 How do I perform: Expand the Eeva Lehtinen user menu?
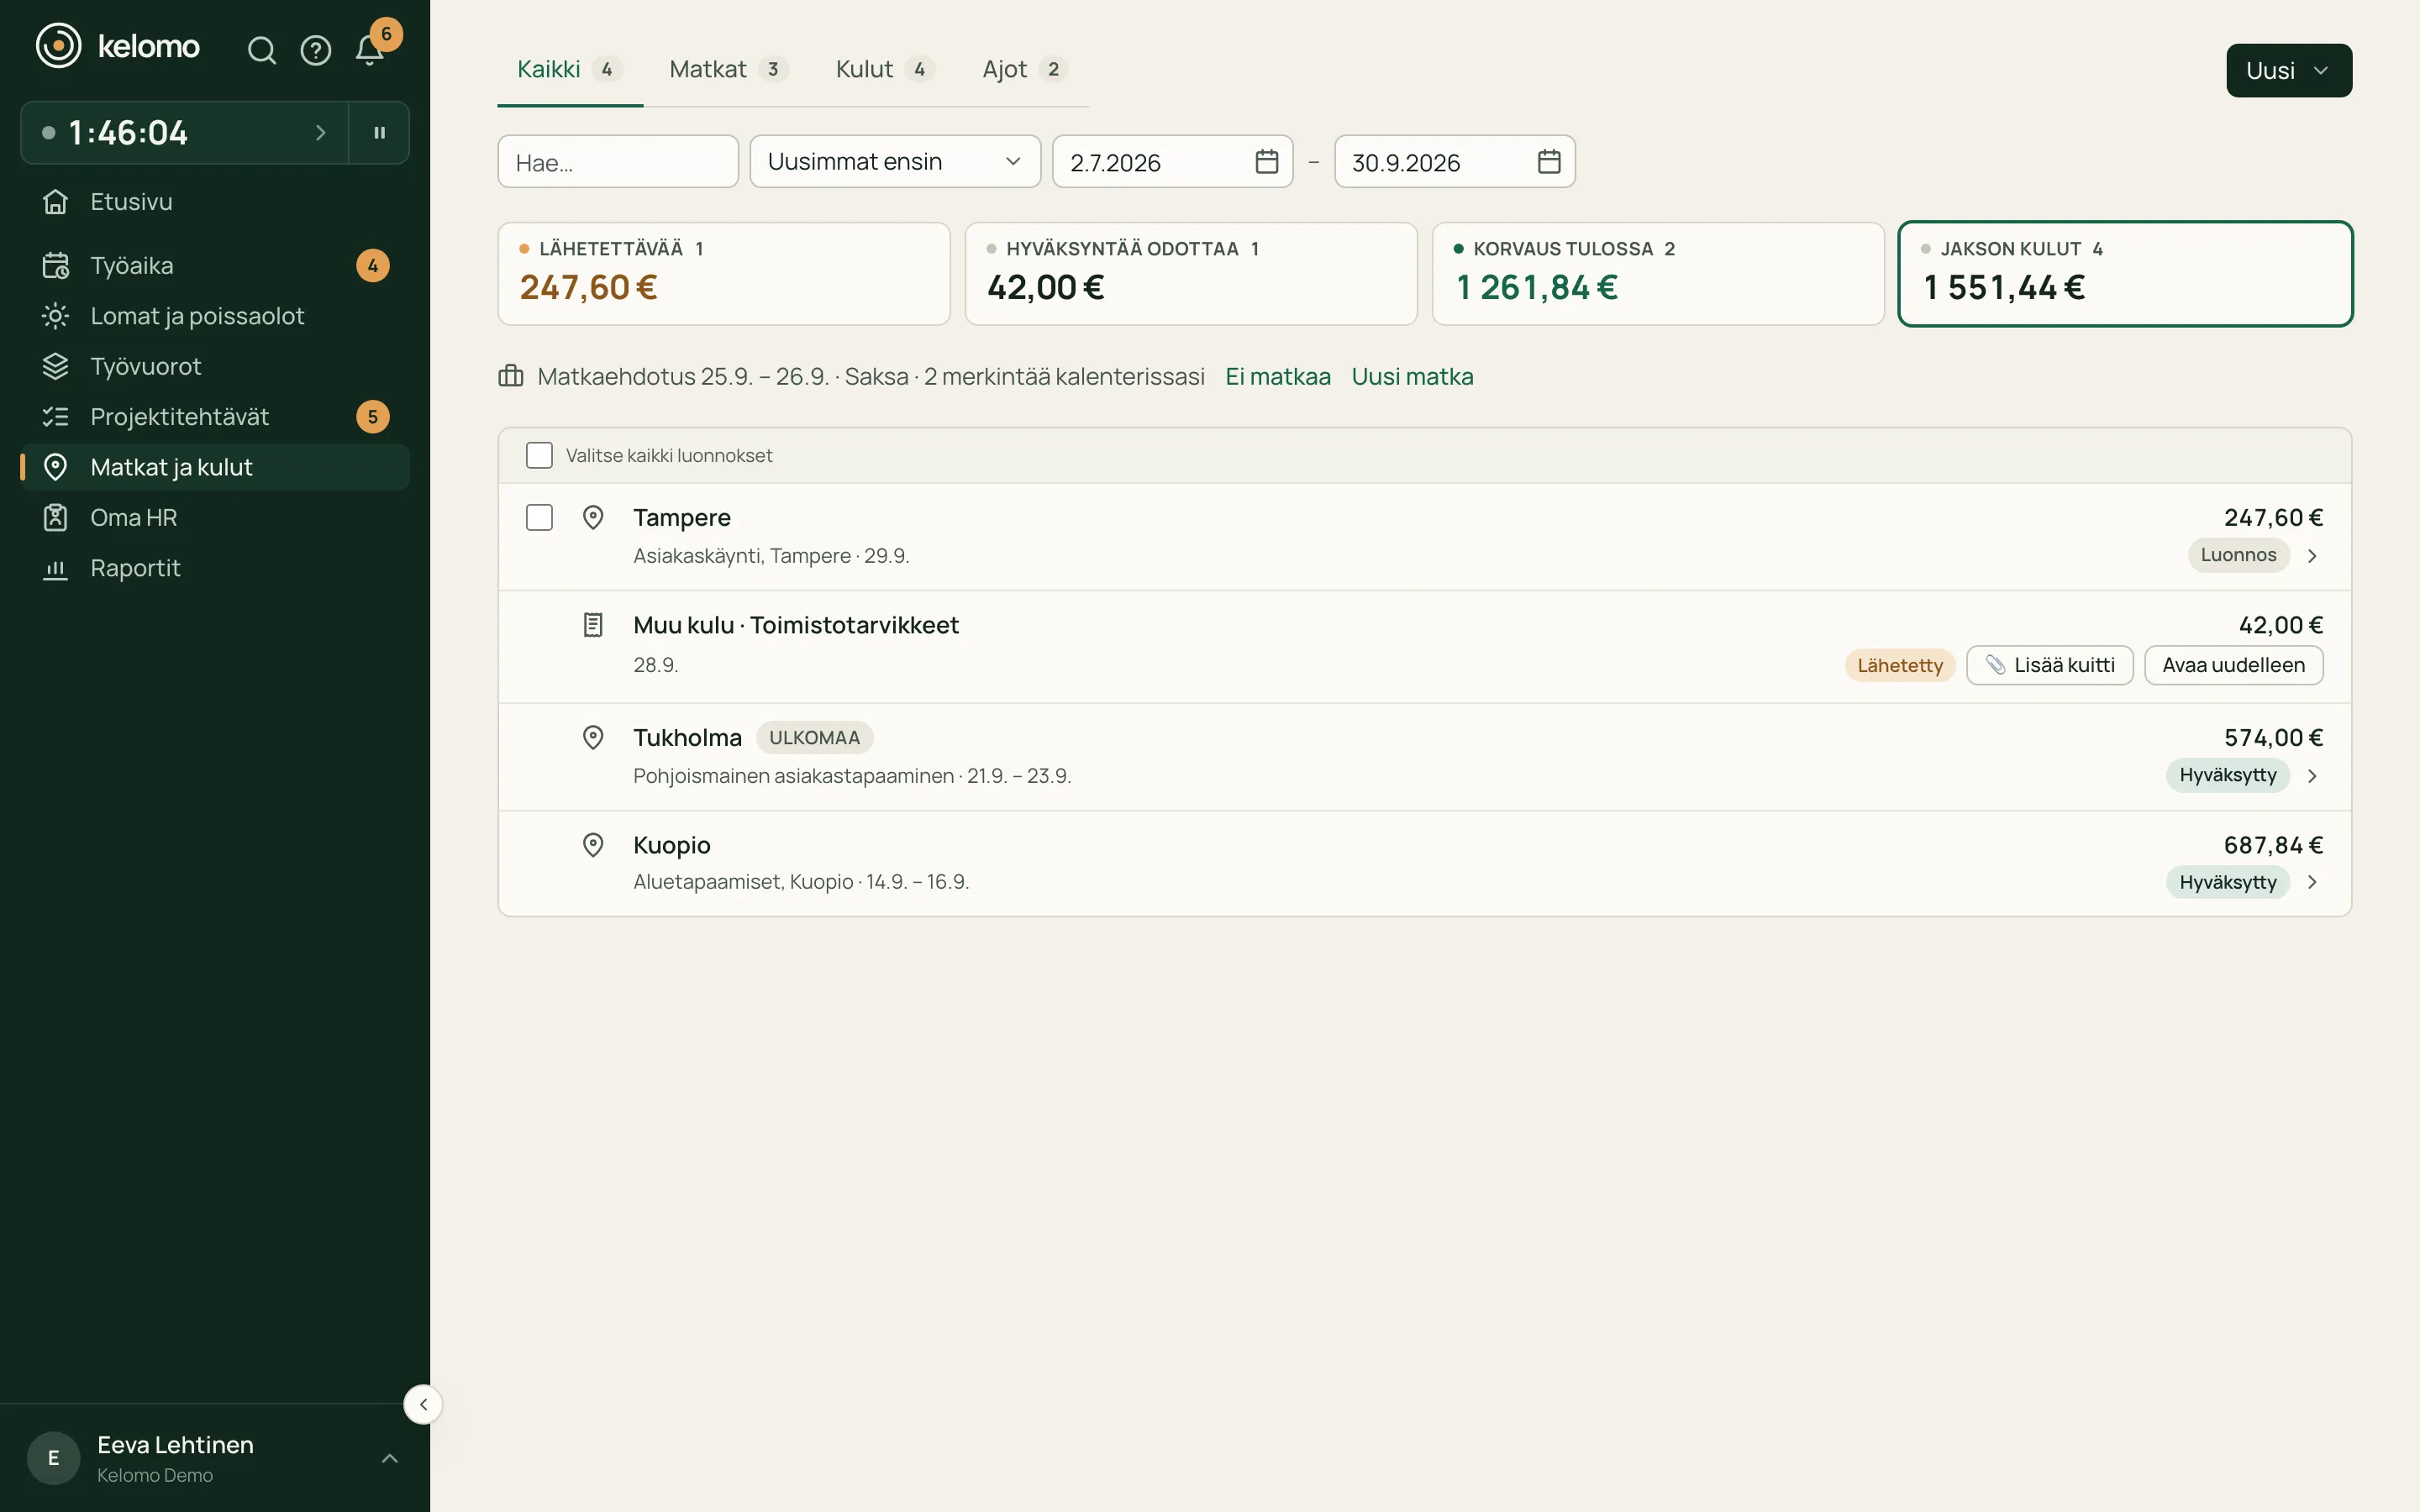click(x=215, y=1458)
